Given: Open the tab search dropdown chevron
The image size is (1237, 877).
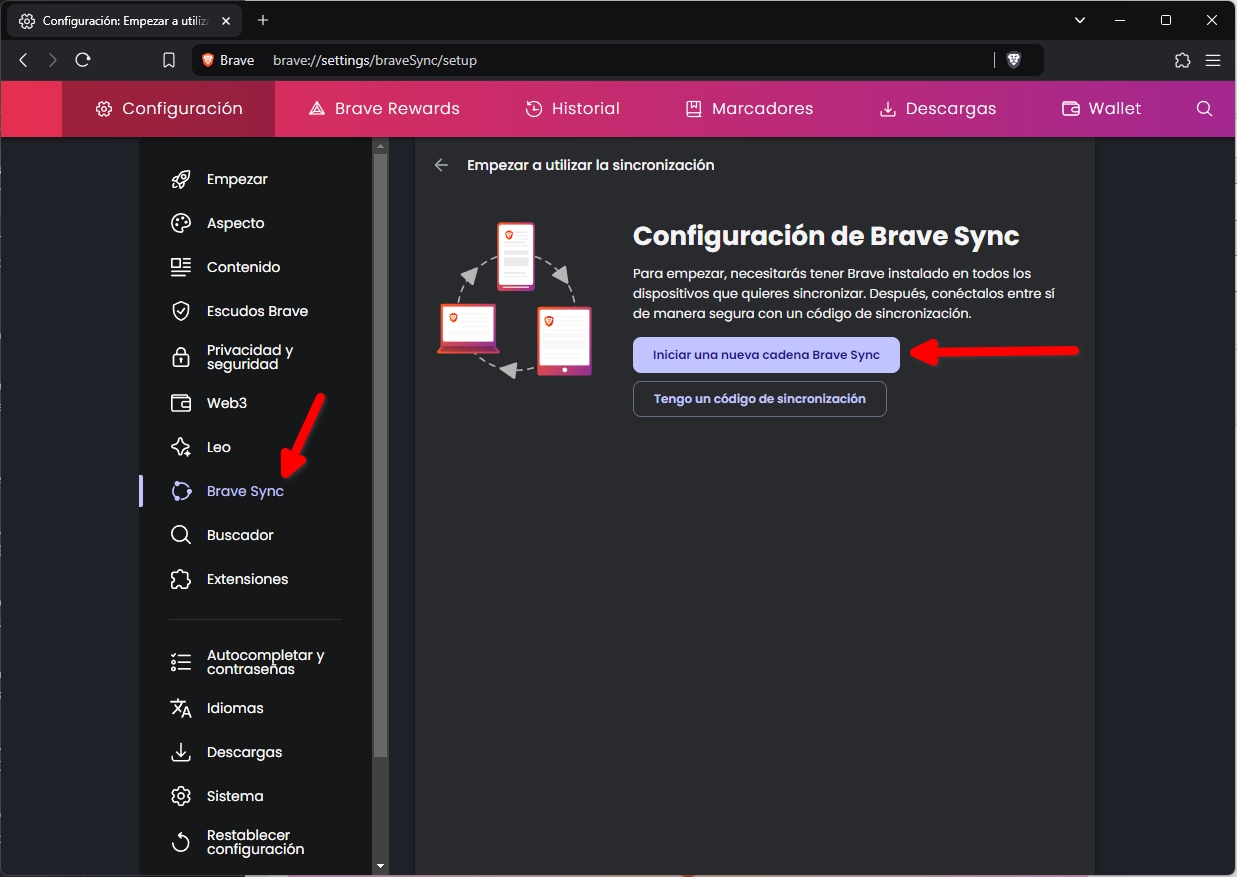Looking at the screenshot, I should point(1080,20).
